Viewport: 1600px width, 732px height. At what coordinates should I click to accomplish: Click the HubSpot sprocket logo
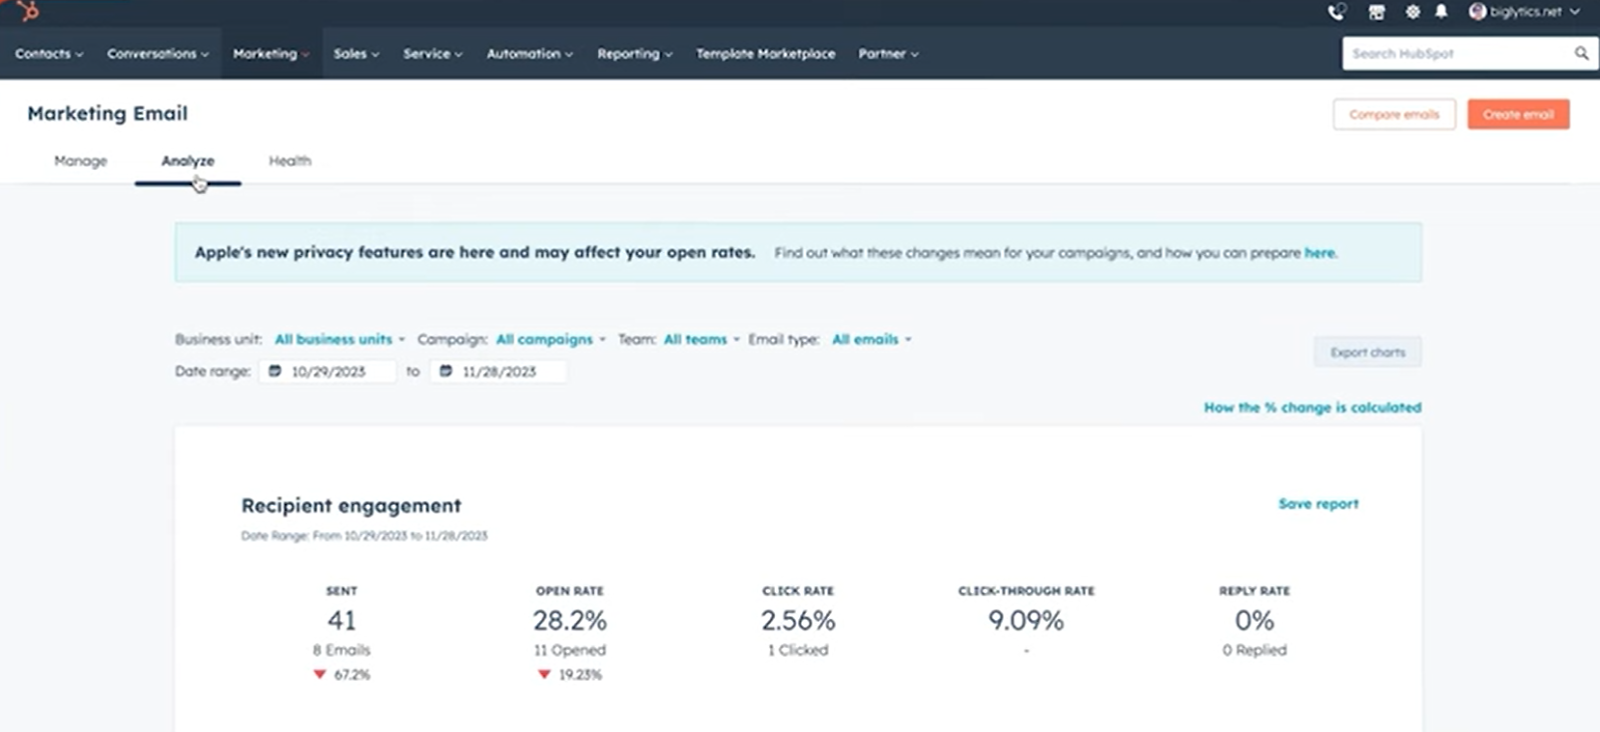tap(27, 11)
